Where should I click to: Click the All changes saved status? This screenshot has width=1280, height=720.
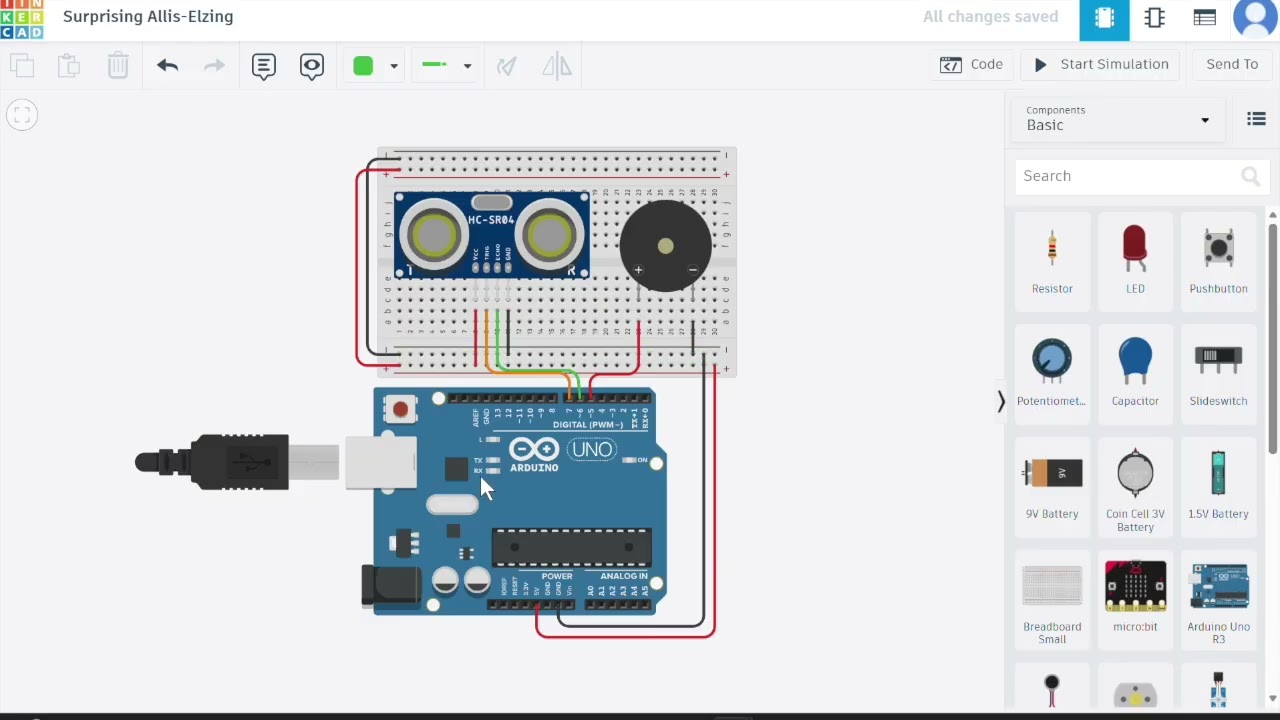coord(990,16)
